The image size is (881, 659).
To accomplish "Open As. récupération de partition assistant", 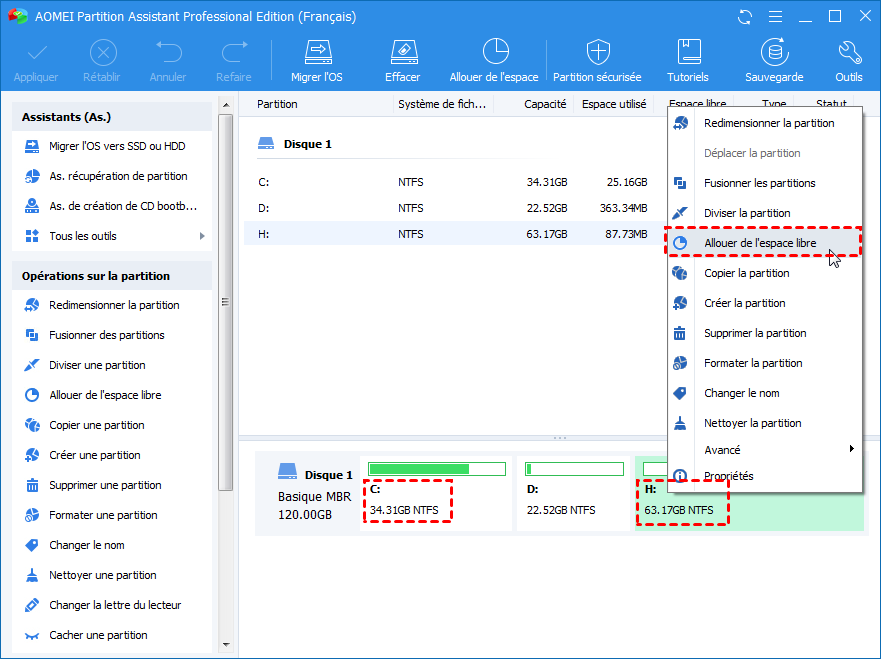I will (x=112, y=176).
